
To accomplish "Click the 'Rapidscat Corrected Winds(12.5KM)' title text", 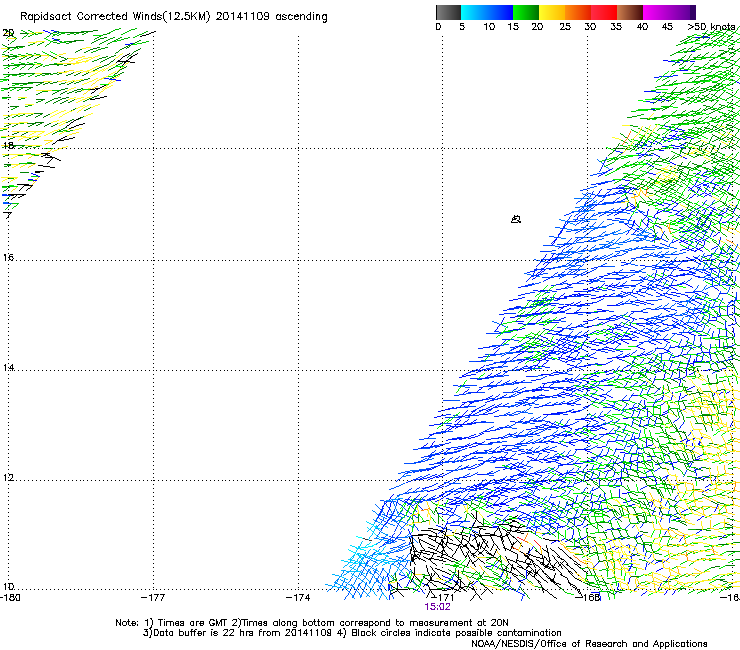I will [115, 17].
